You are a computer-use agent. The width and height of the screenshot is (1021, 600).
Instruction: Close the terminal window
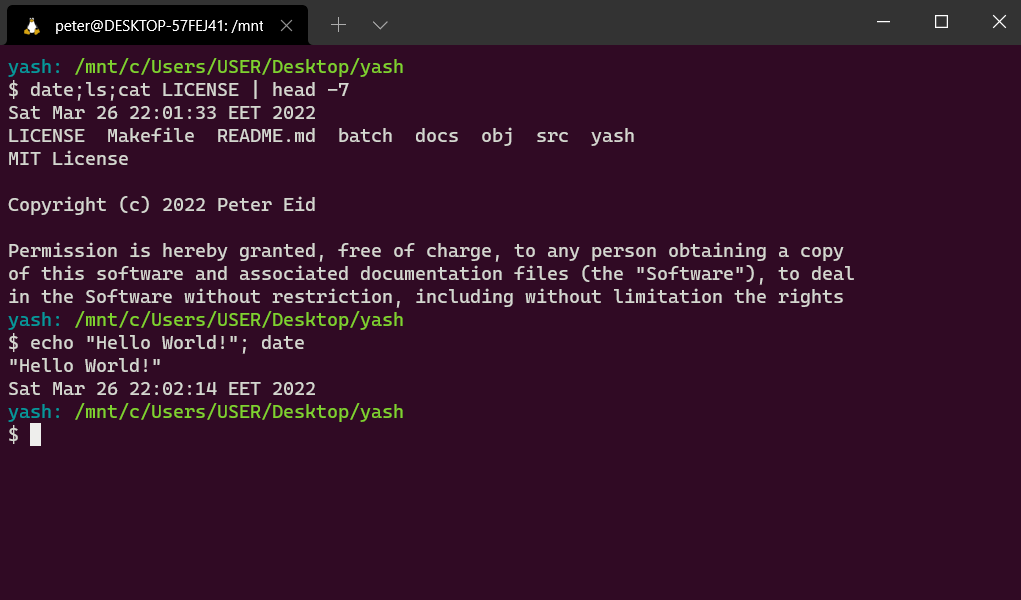(x=998, y=22)
